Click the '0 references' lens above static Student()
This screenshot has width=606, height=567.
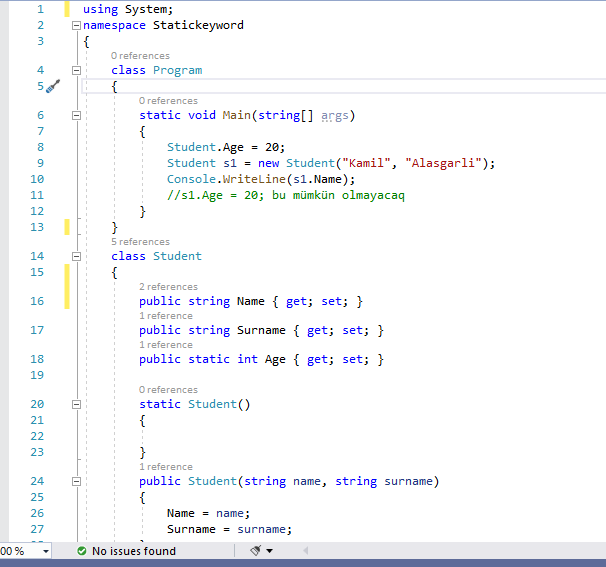point(168,390)
